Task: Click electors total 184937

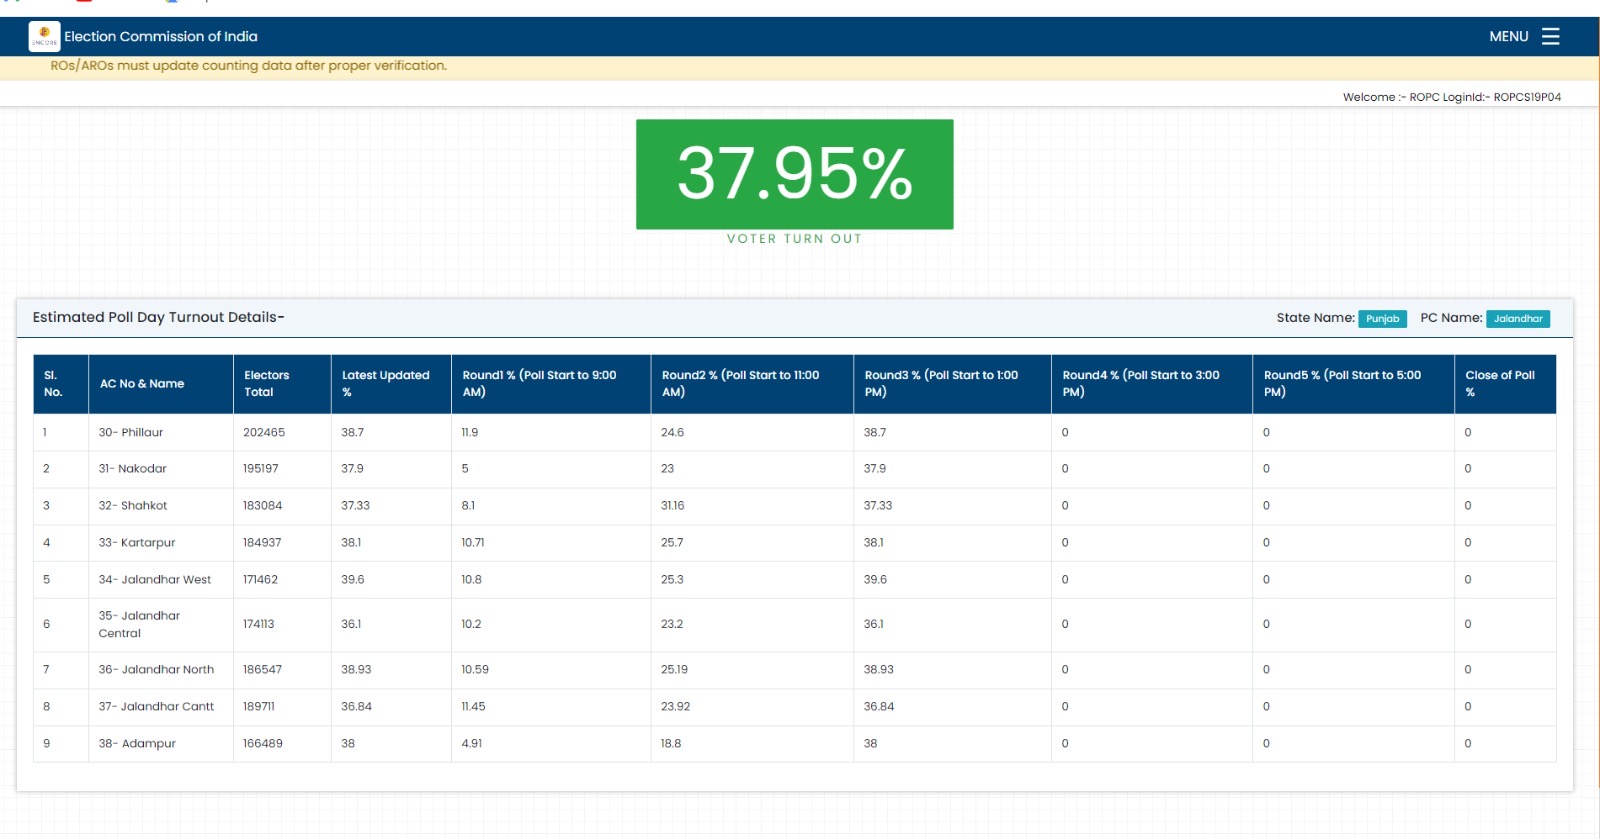Action: pyautogui.click(x=262, y=542)
